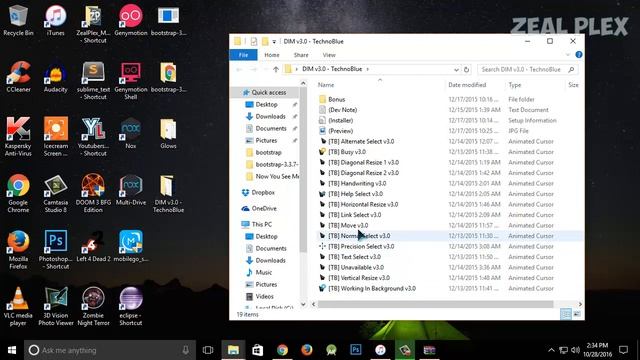Select the Audacity desktop icon
Image resolution: width=640 pixels, height=360 pixels.
coord(56,77)
